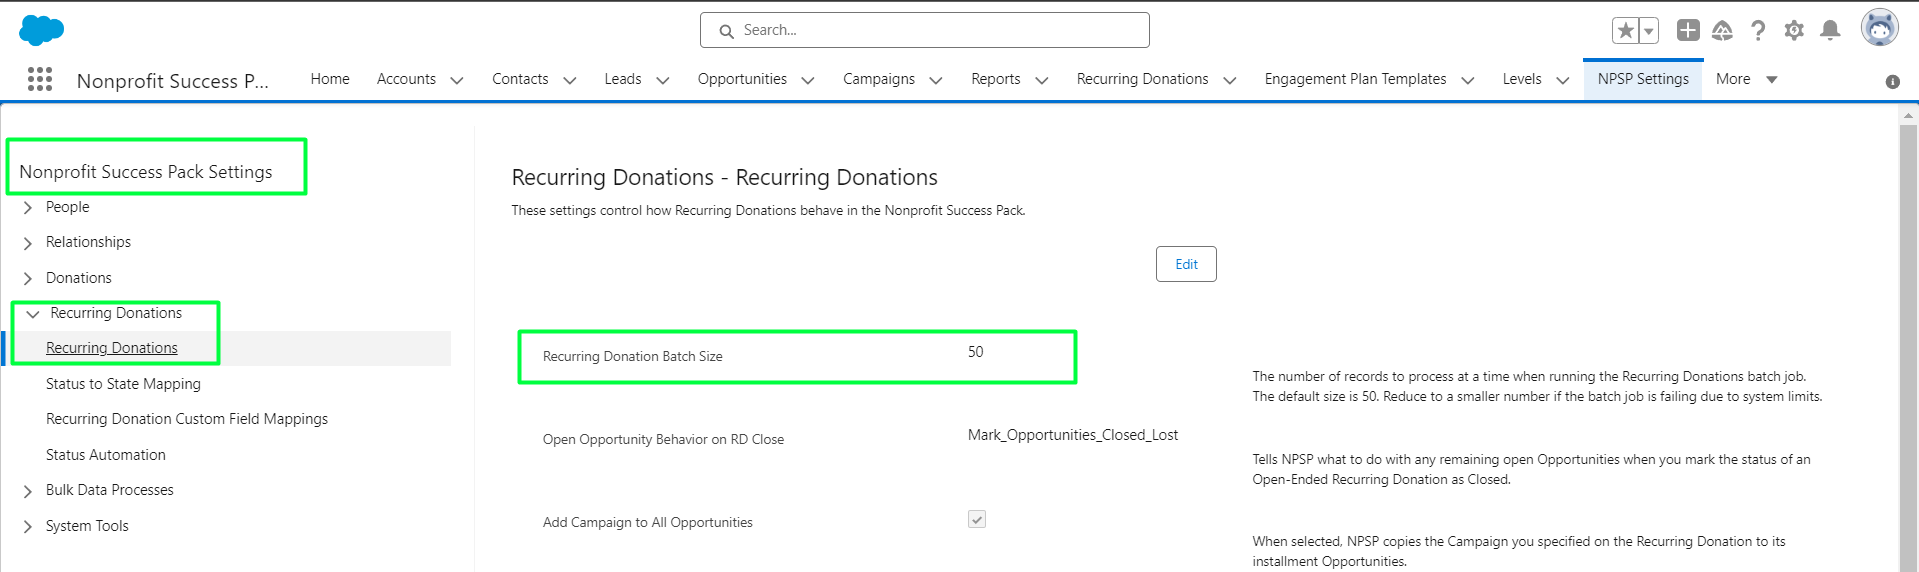
Task: Expand the Levels tab dropdown chevron
Action: click(x=1563, y=80)
